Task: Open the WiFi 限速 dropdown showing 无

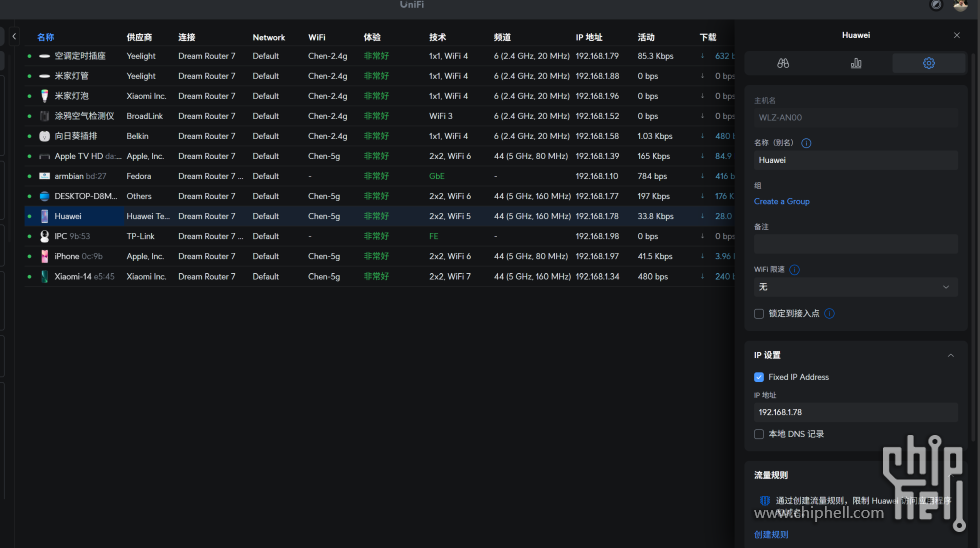Action: point(856,287)
